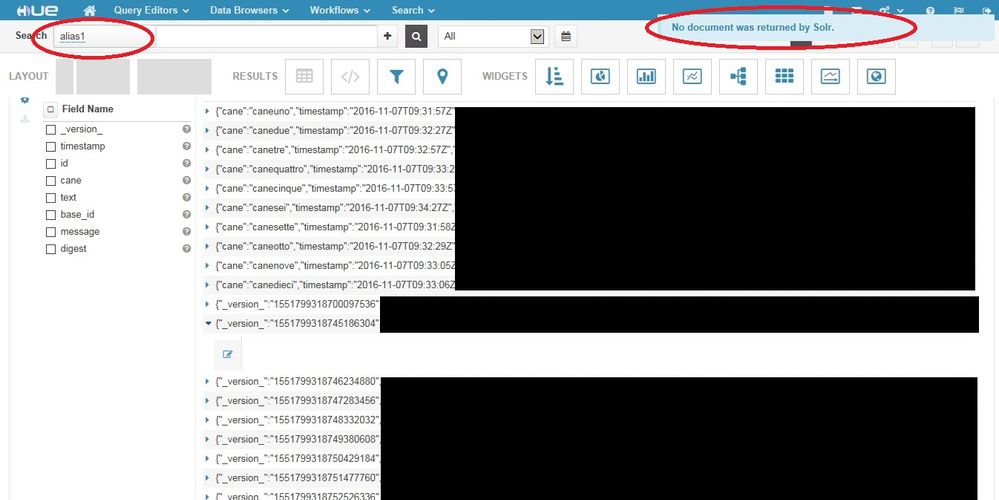Check the digest field
Screen dimensions: 999x500
pos(51,250)
